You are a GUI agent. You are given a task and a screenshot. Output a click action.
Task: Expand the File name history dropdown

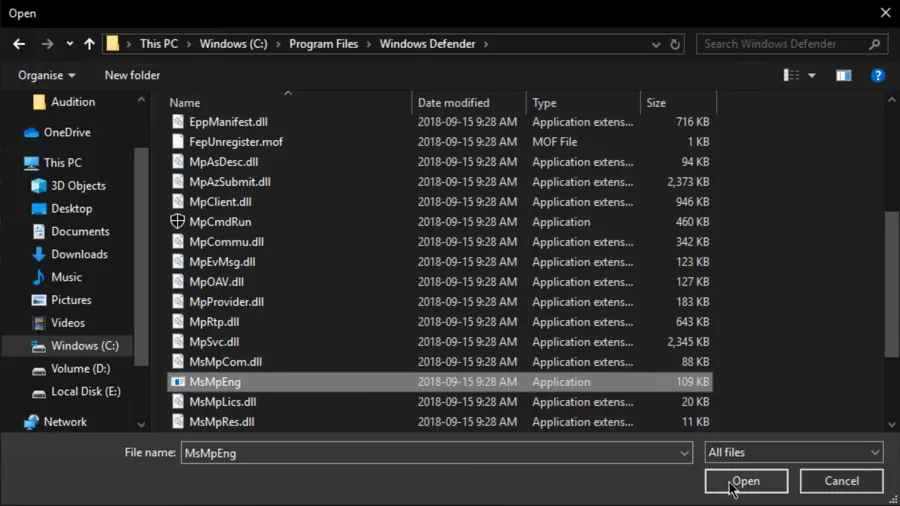coord(684,453)
